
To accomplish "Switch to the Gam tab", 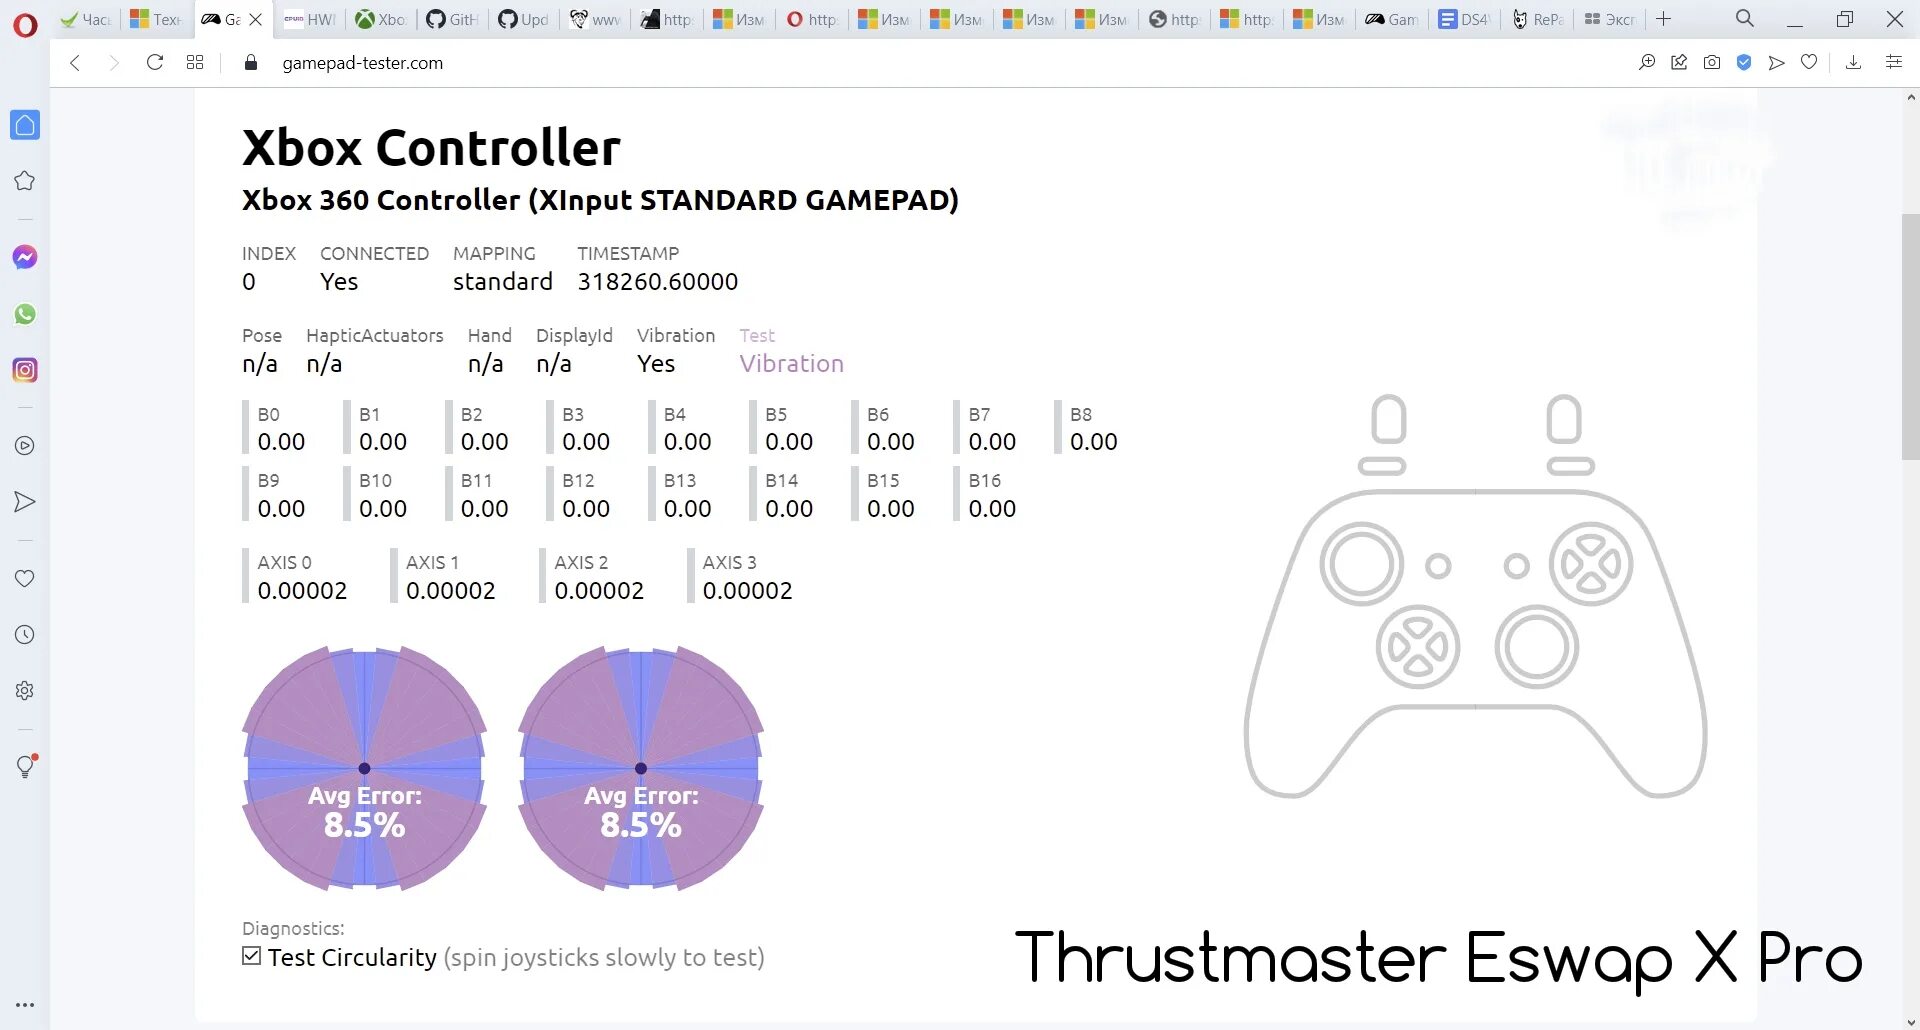I will click(x=1392, y=19).
